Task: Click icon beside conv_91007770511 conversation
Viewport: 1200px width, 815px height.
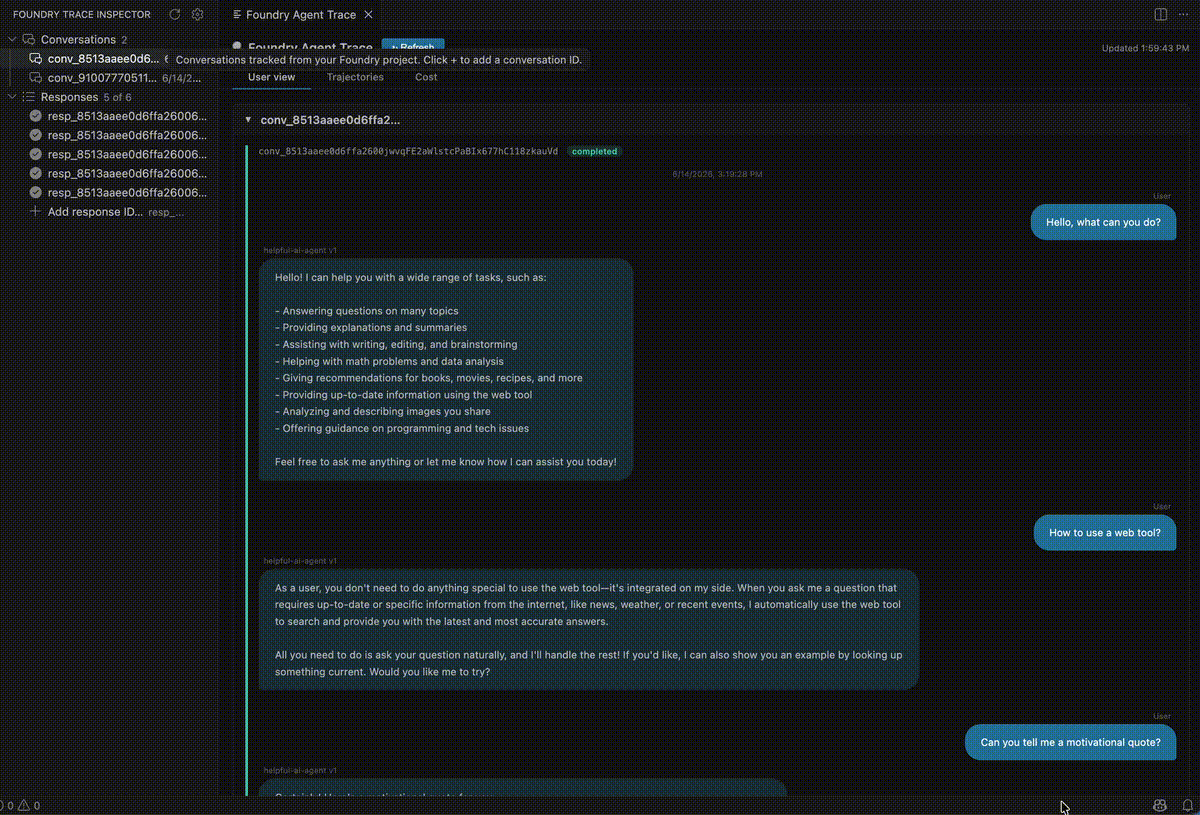Action: (x=36, y=78)
